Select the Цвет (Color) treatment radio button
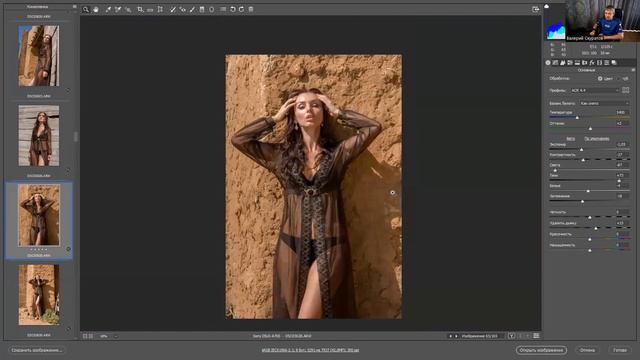 600,78
